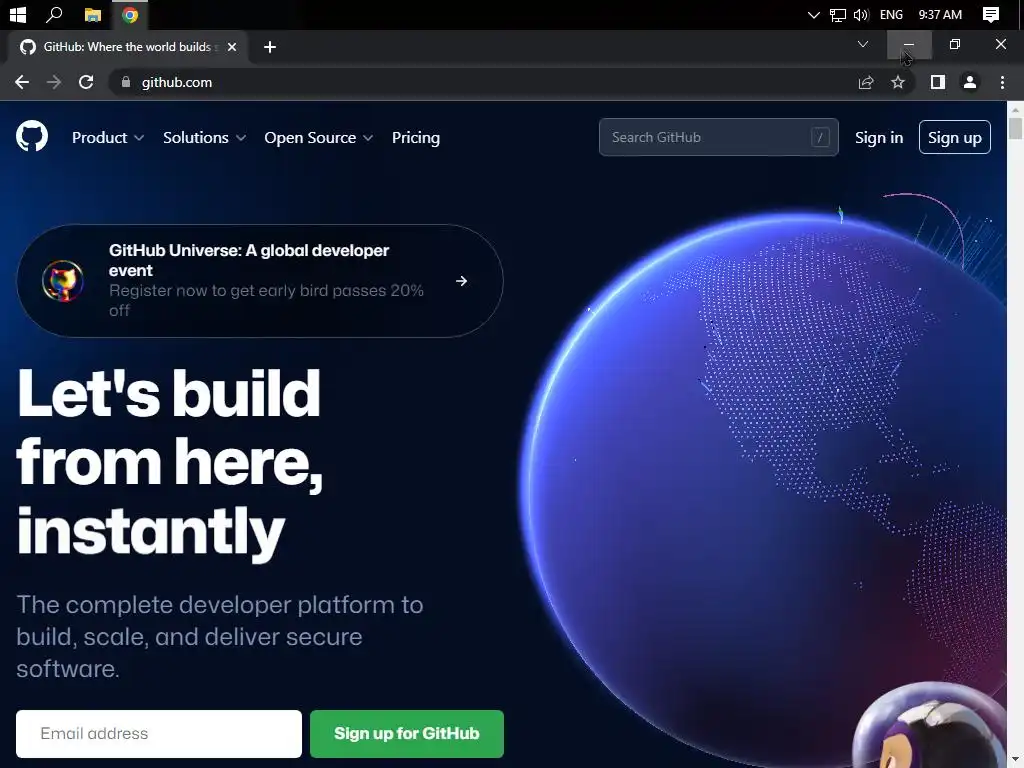Viewport: 1024px width, 768px height.
Task: Expand the Open Source menu
Action: point(319,138)
